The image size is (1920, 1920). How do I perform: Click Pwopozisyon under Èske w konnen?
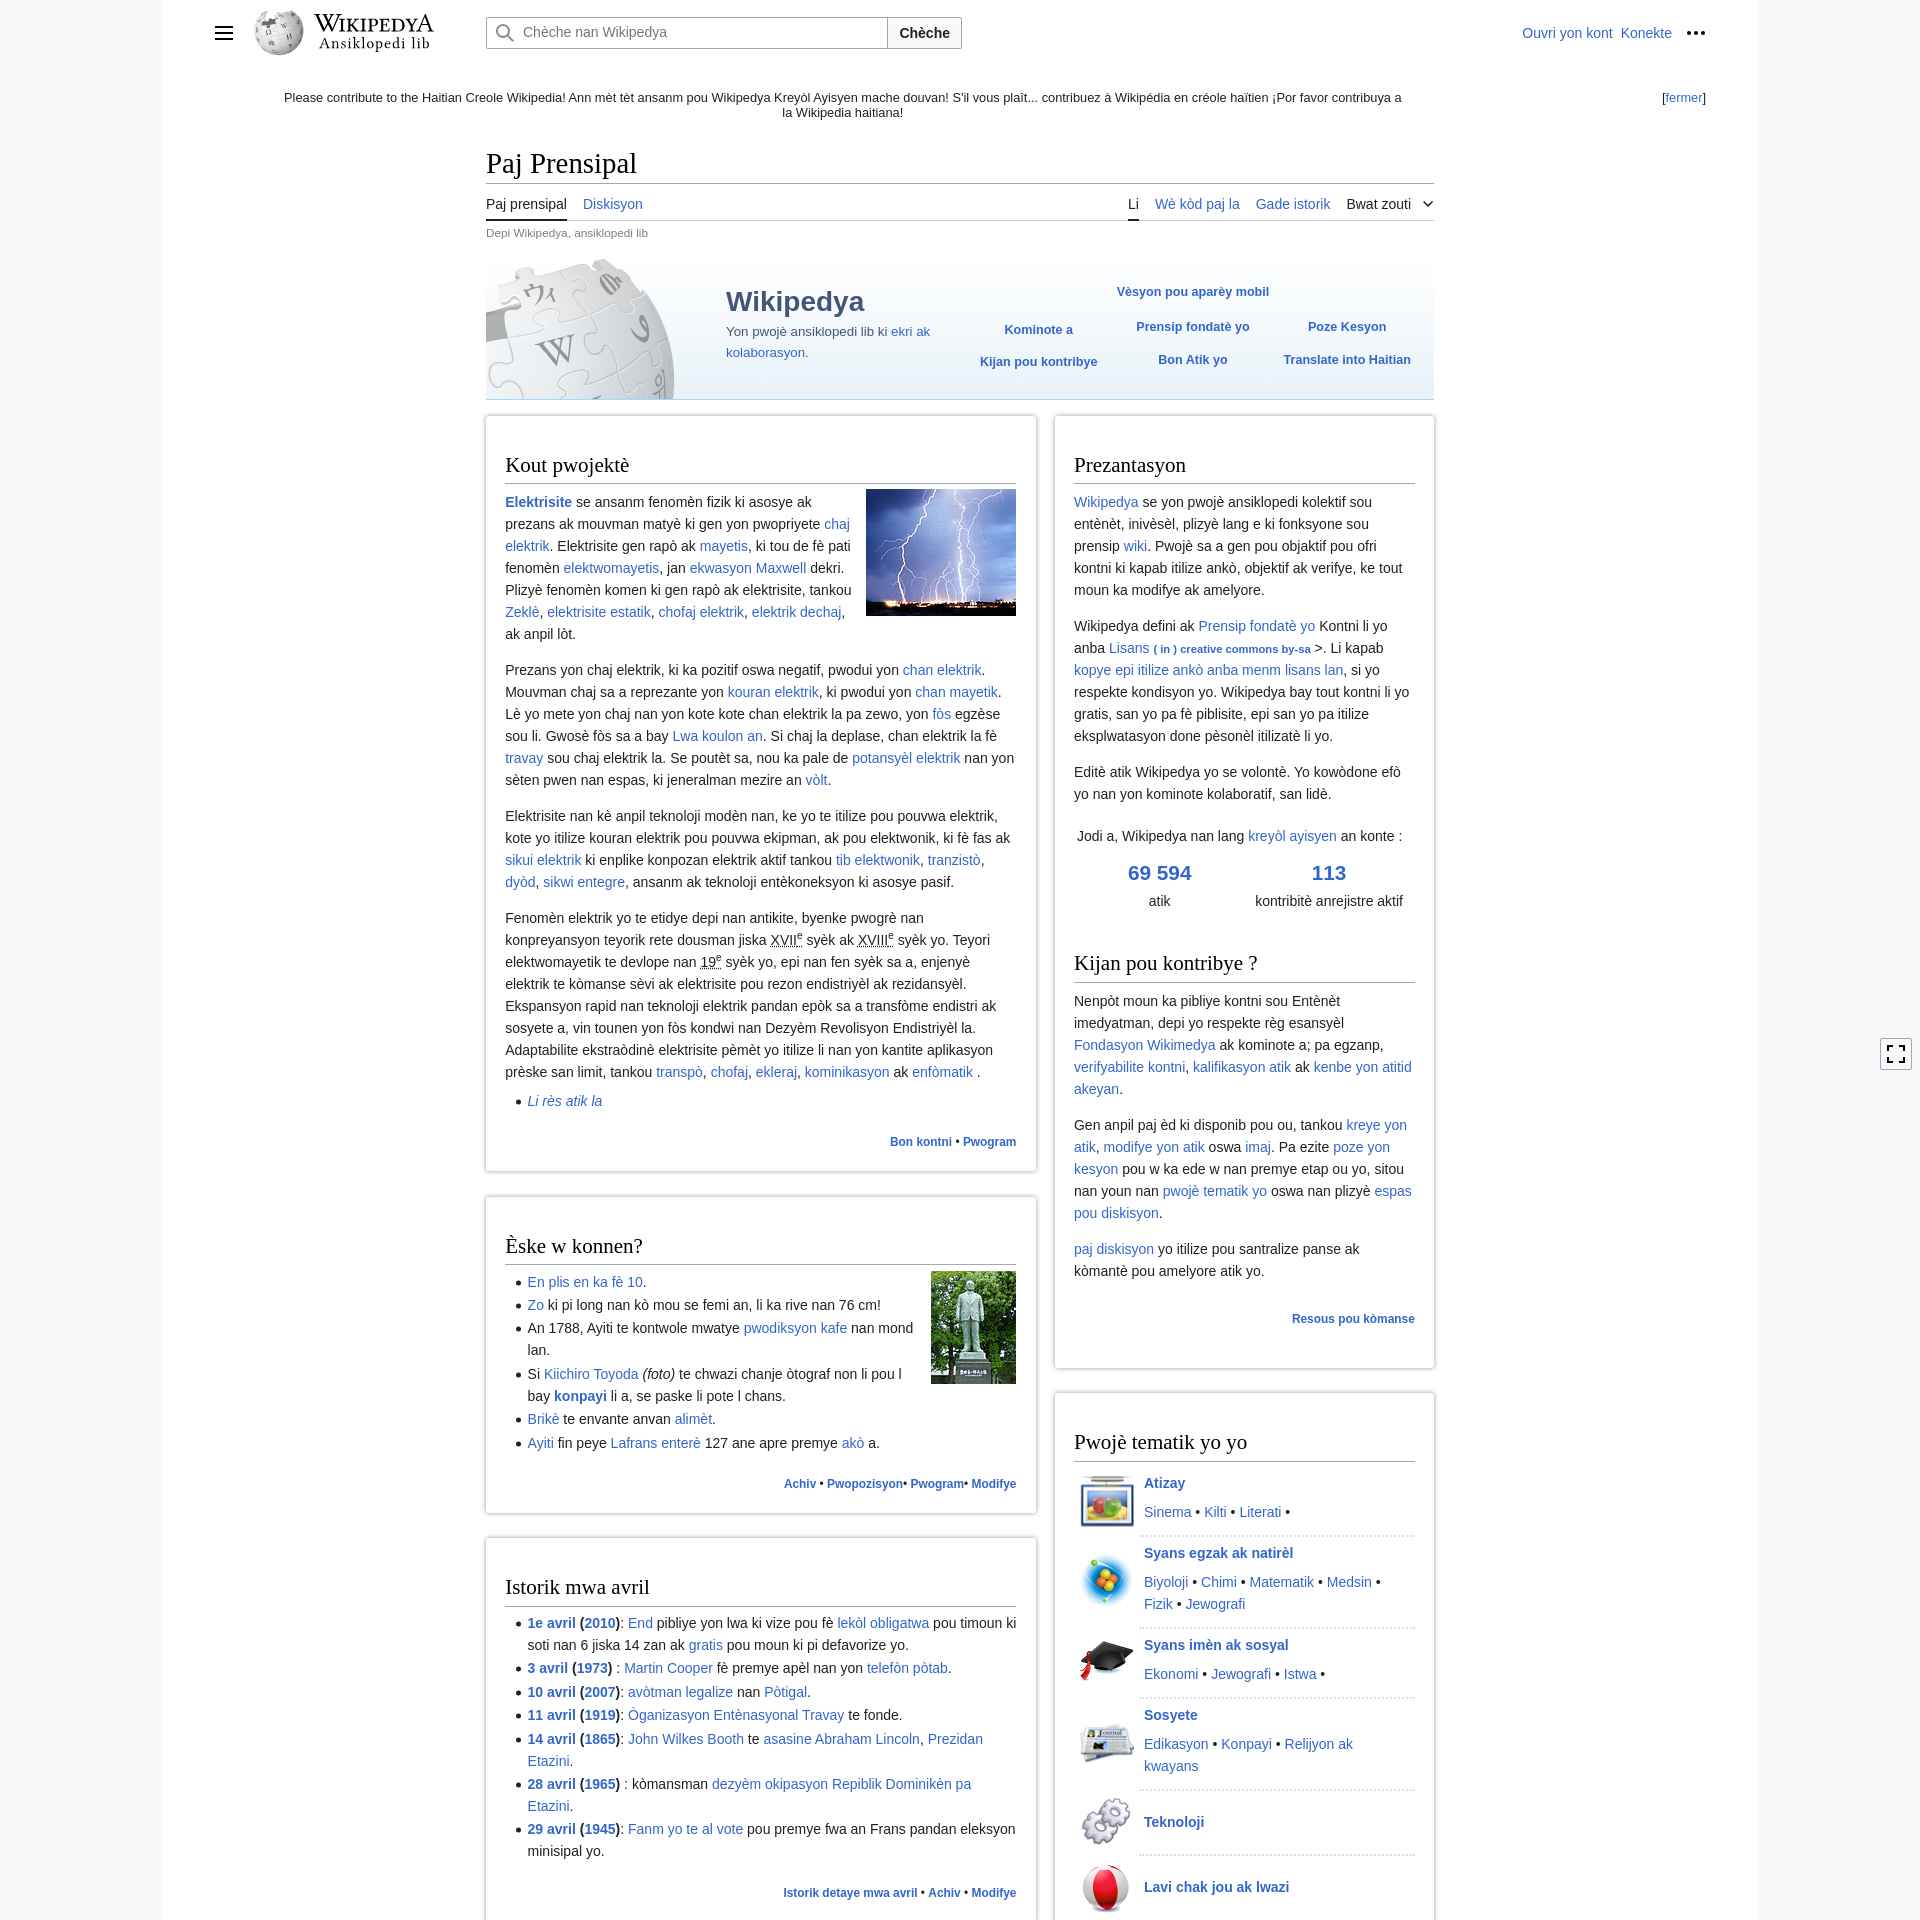coord(864,1484)
